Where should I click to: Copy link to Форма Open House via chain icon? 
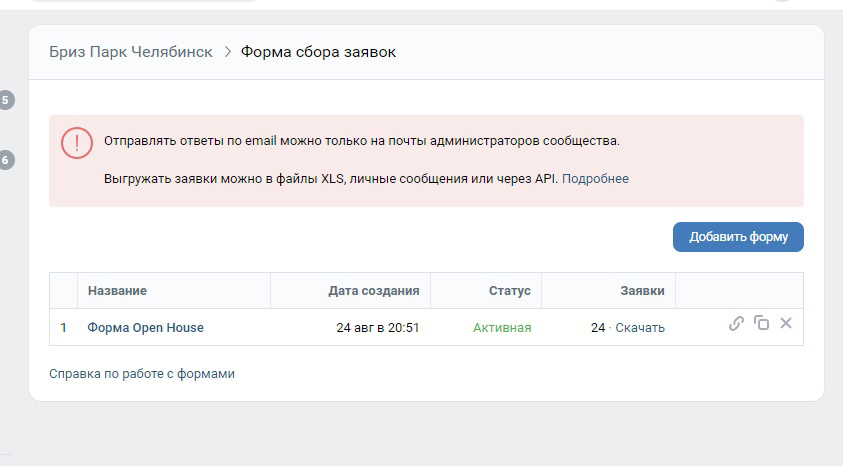[x=736, y=323]
